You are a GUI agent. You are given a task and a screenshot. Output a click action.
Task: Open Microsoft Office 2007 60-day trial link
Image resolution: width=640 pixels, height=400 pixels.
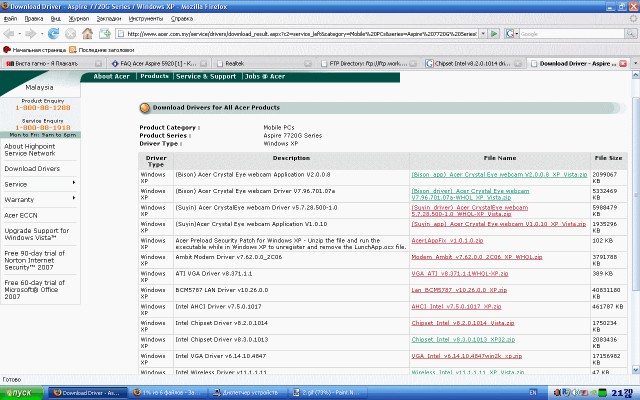34,289
